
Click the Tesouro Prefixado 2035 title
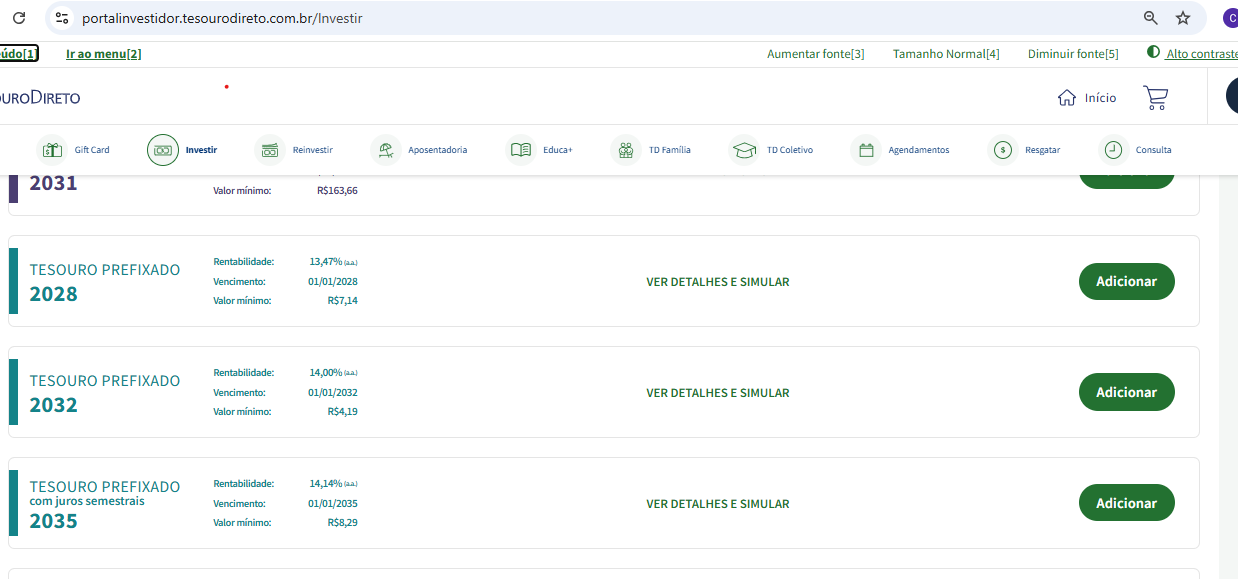[x=105, y=504]
